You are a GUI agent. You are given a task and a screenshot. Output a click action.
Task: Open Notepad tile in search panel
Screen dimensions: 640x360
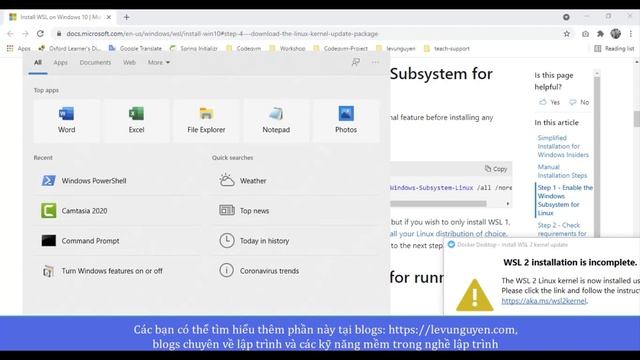(x=276, y=120)
